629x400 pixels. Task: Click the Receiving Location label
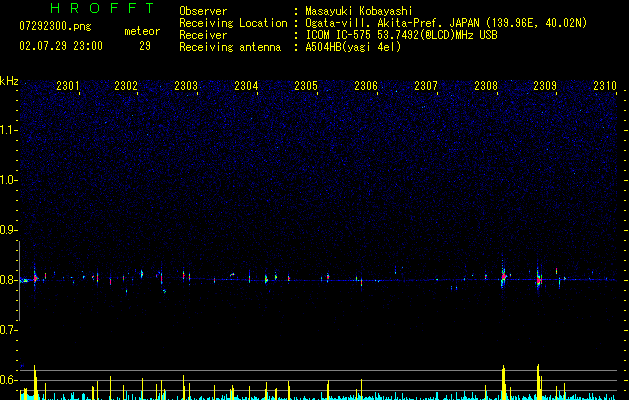[x=233, y=23]
